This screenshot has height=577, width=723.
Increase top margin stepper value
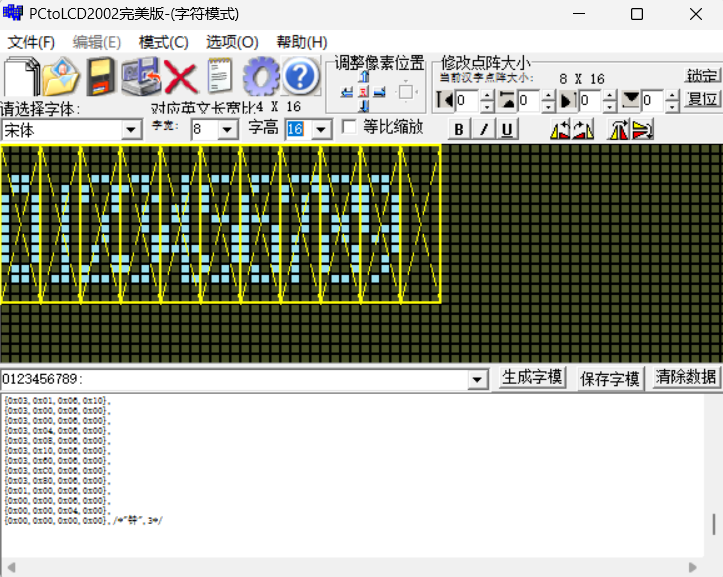[548, 95]
